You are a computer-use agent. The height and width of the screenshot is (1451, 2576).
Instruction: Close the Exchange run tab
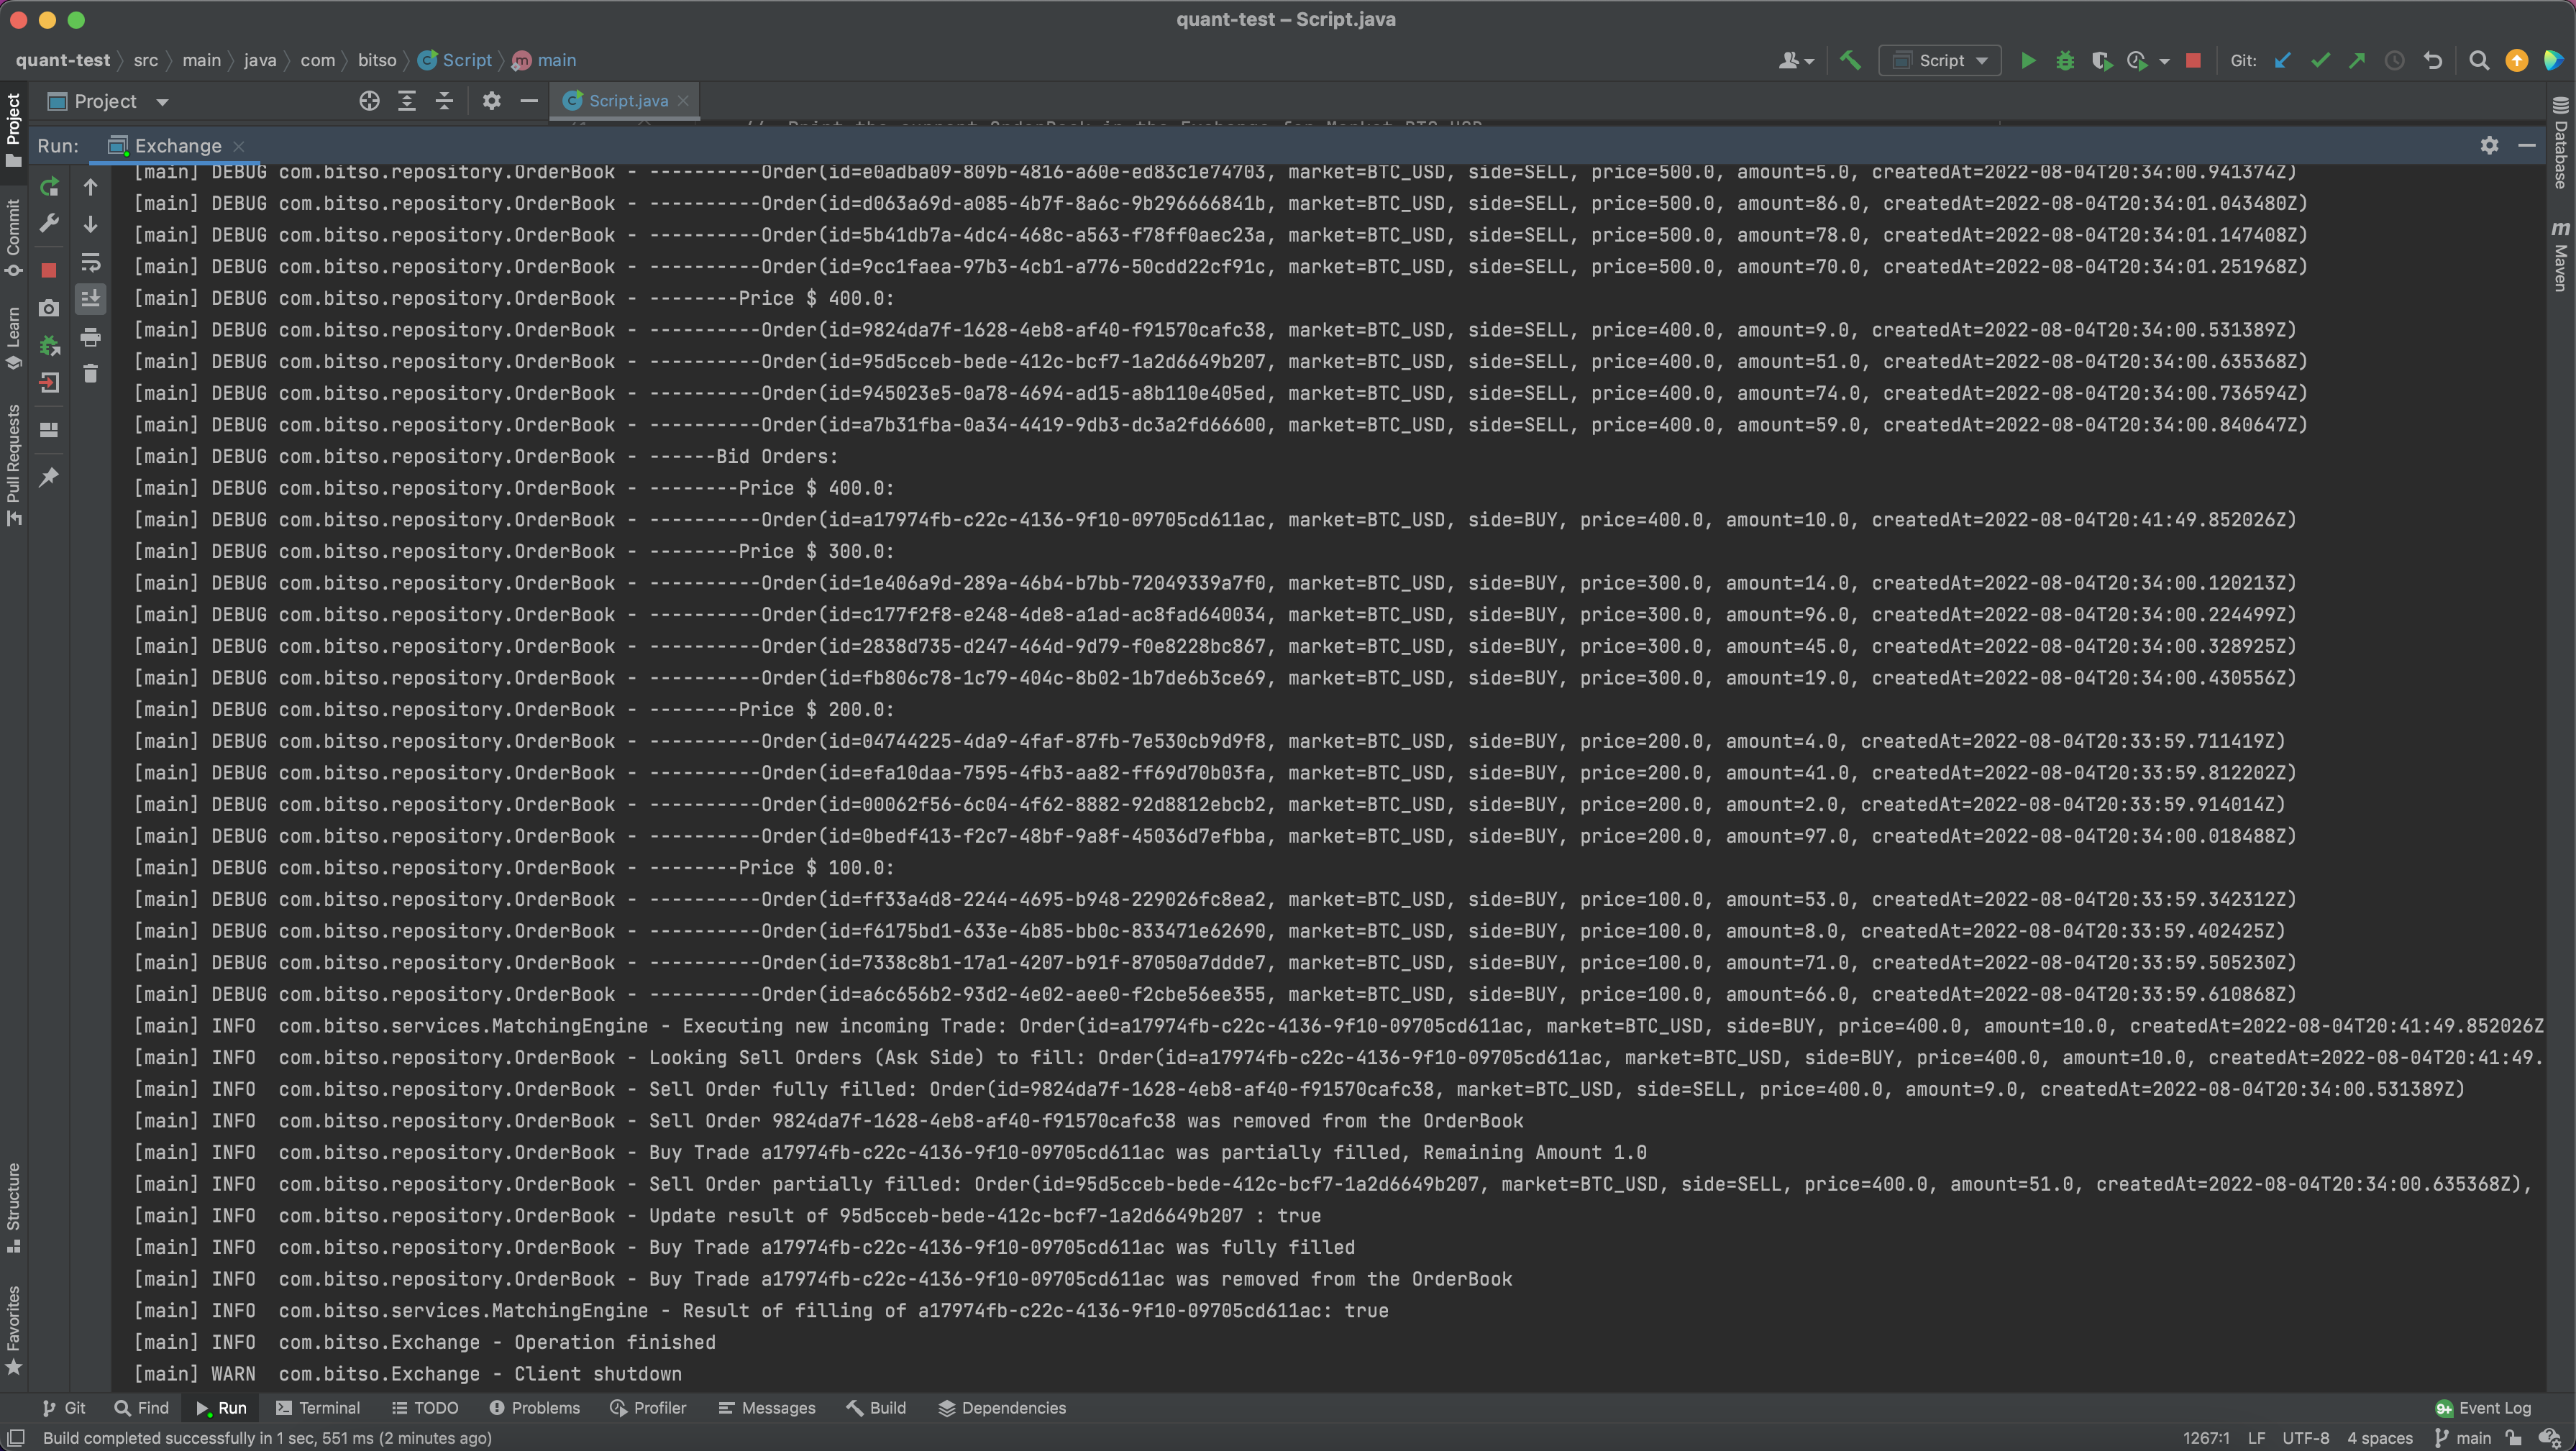tap(238, 147)
